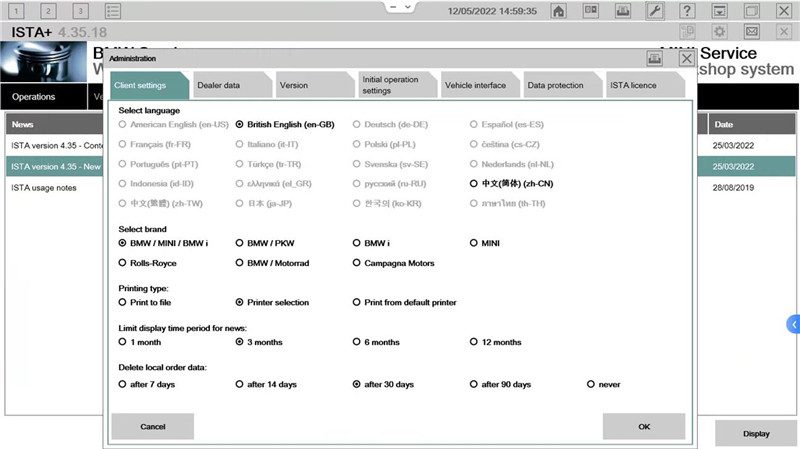This screenshot has height=449, width=800.
Task: Click the 28/08/2019 date cell
Action: point(733,188)
